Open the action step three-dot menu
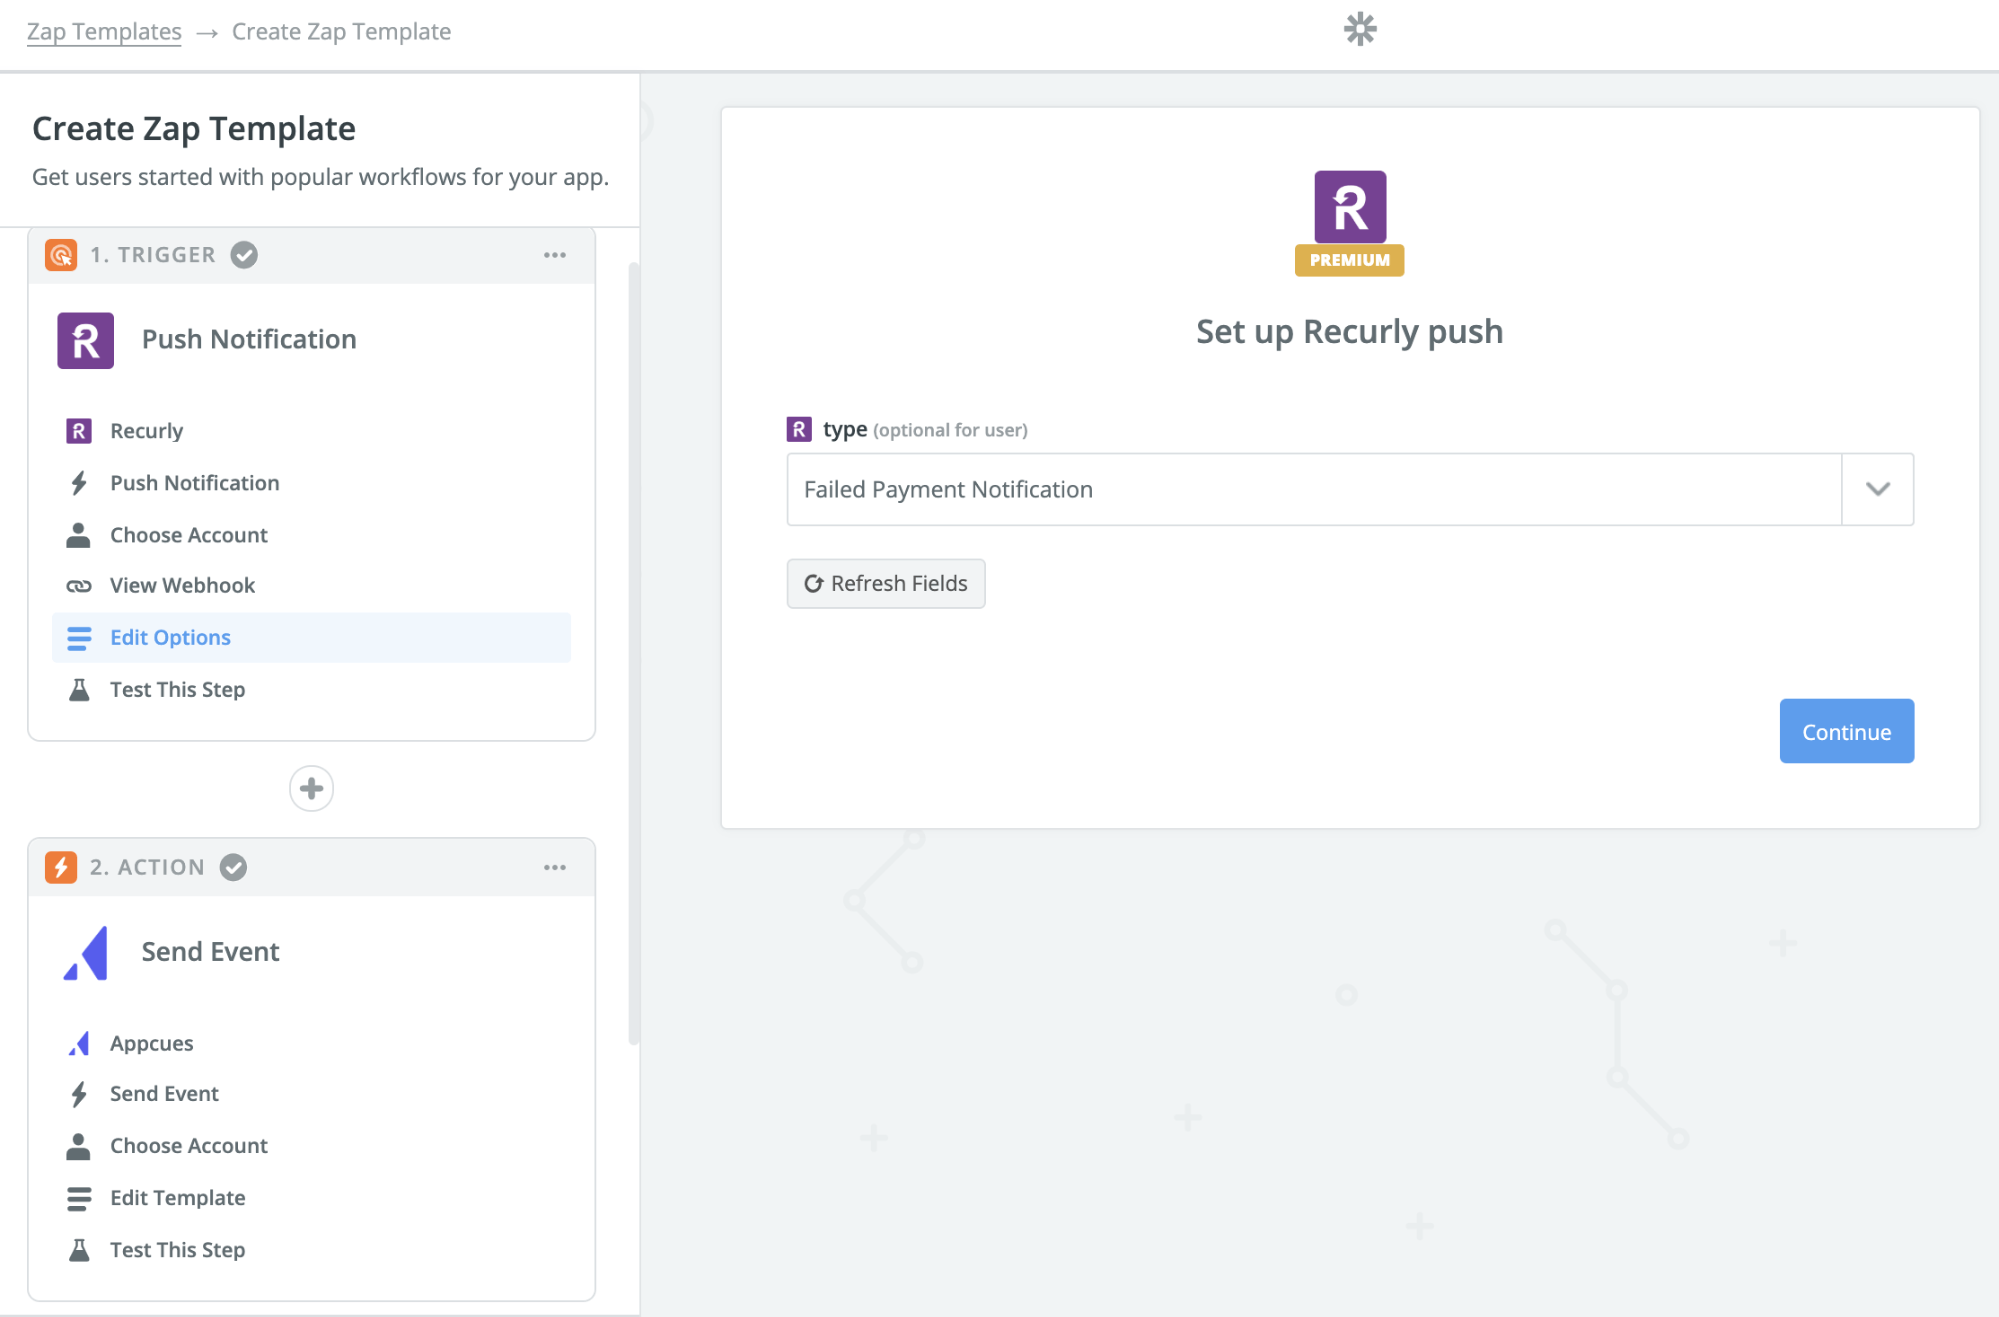 555,867
